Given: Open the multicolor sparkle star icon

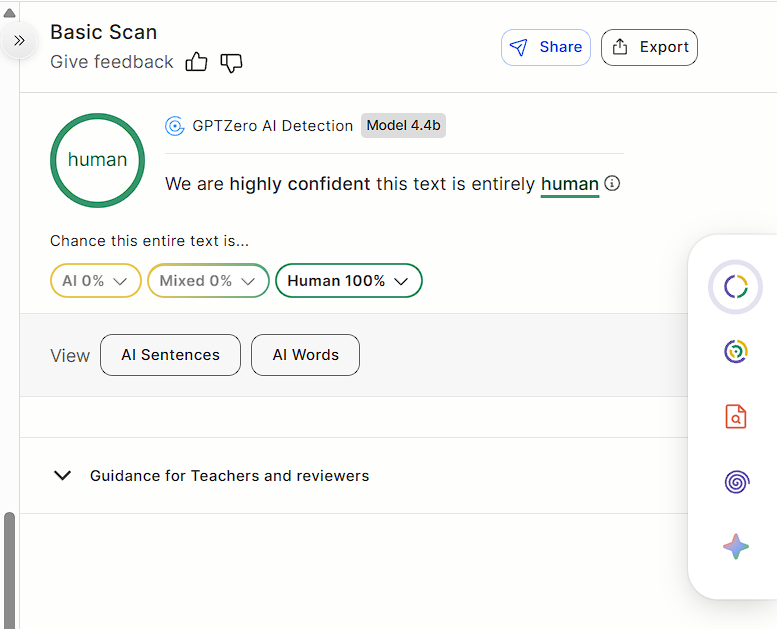Looking at the screenshot, I should (x=736, y=547).
